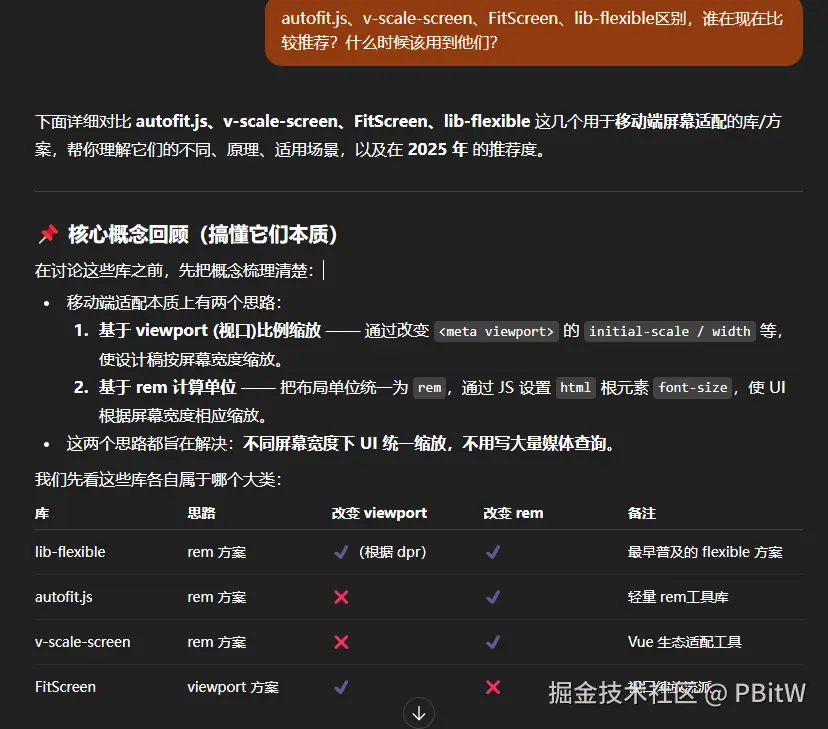Click 'rem 方案' in autofit.js row
Screen dimensions: 828x729
(217, 597)
